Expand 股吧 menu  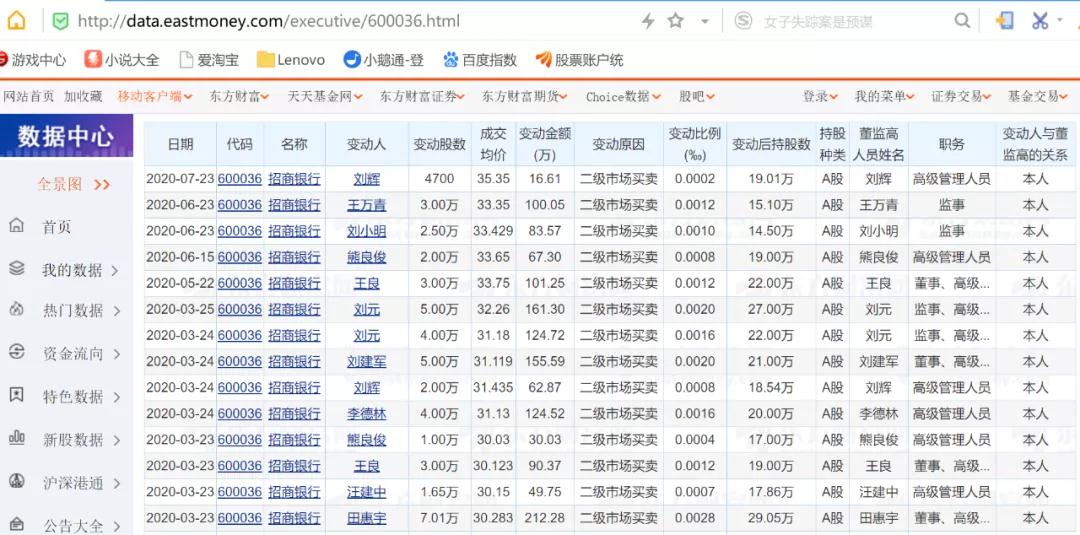point(697,96)
